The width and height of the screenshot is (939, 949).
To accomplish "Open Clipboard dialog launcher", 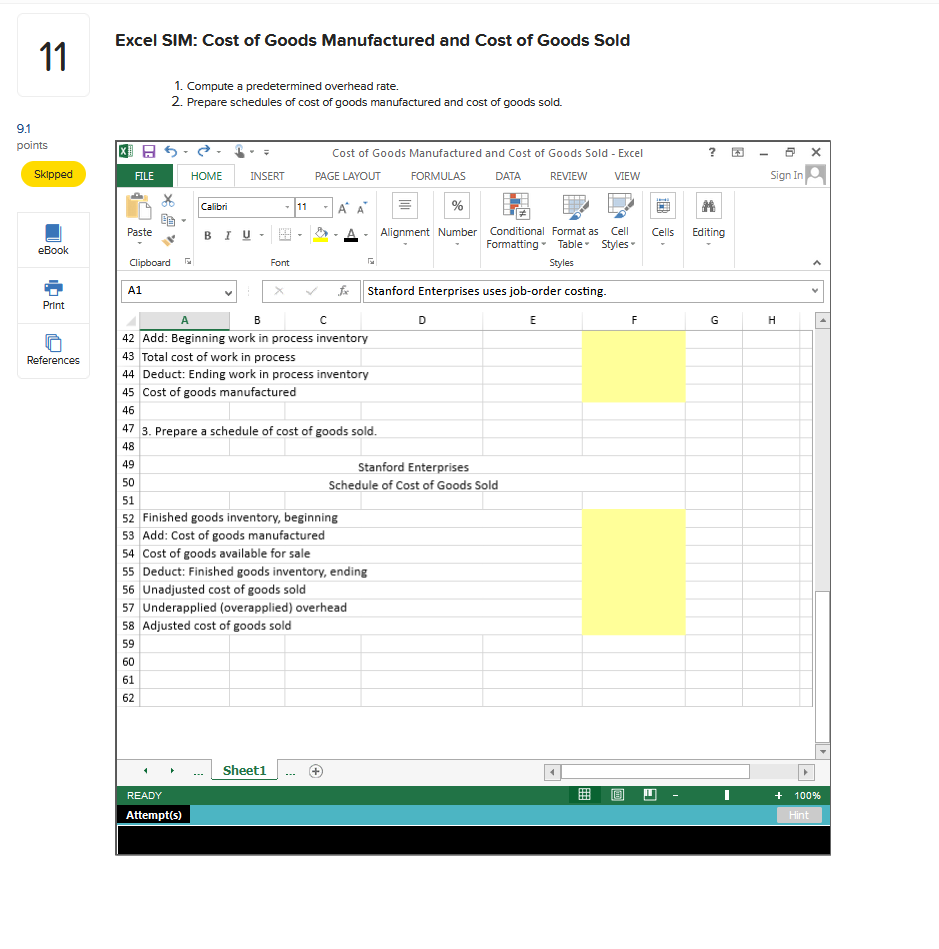I will point(188,261).
